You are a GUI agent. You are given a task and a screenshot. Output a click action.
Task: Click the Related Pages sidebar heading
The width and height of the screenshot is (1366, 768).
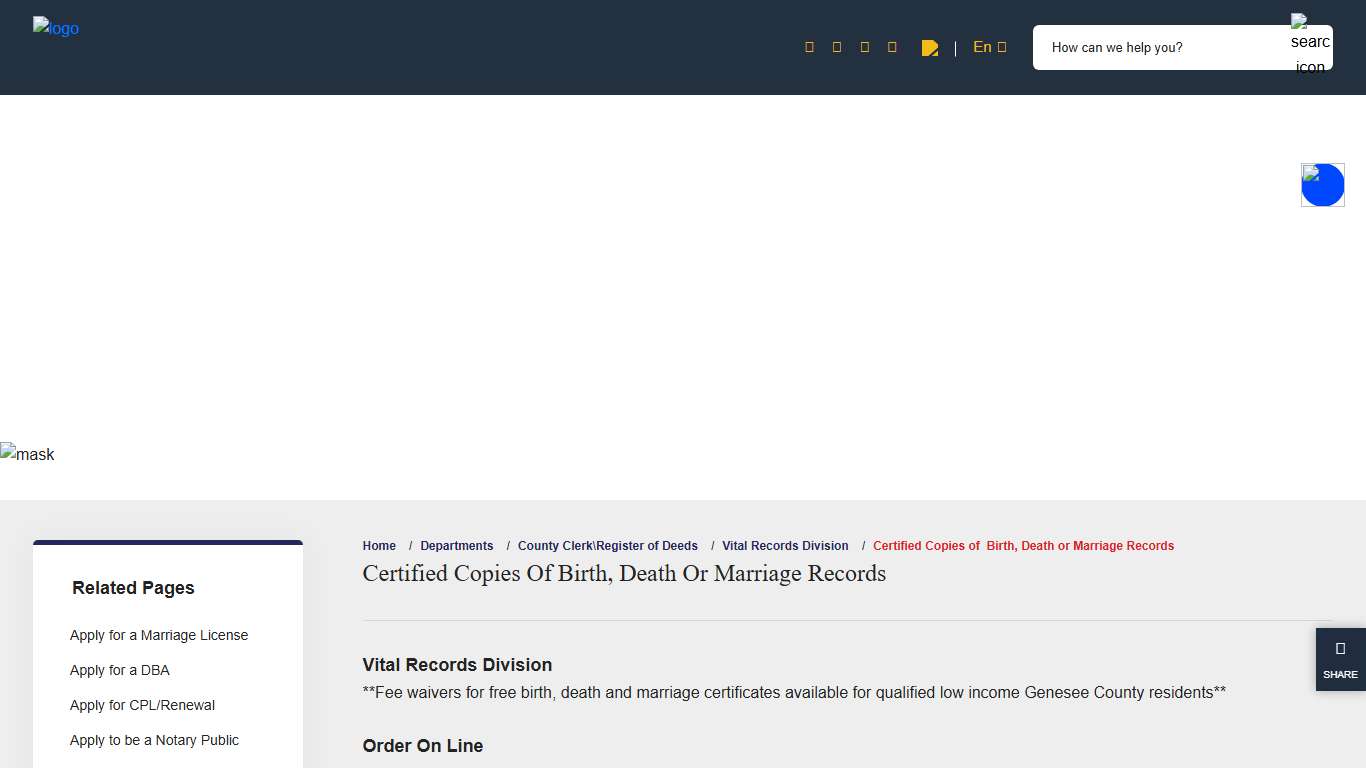click(x=133, y=588)
